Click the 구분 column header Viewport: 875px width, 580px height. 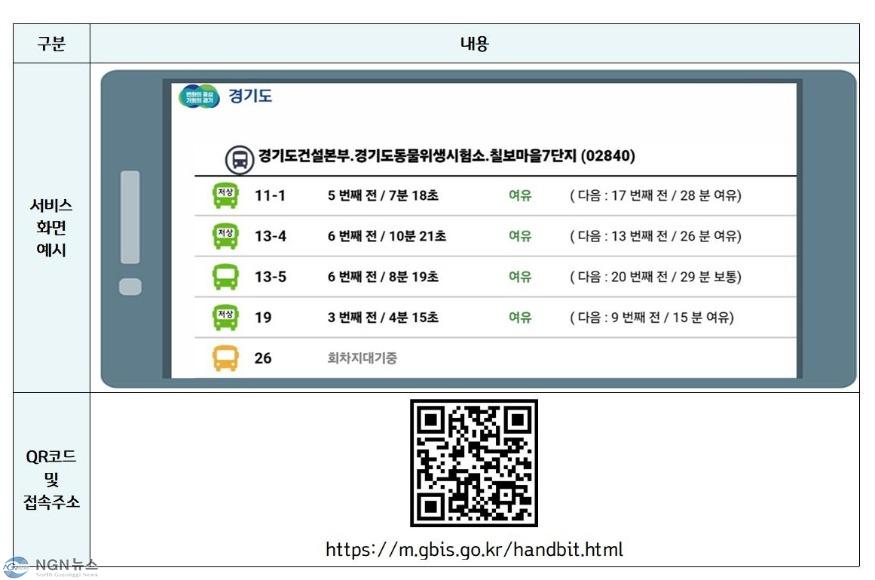(51, 44)
